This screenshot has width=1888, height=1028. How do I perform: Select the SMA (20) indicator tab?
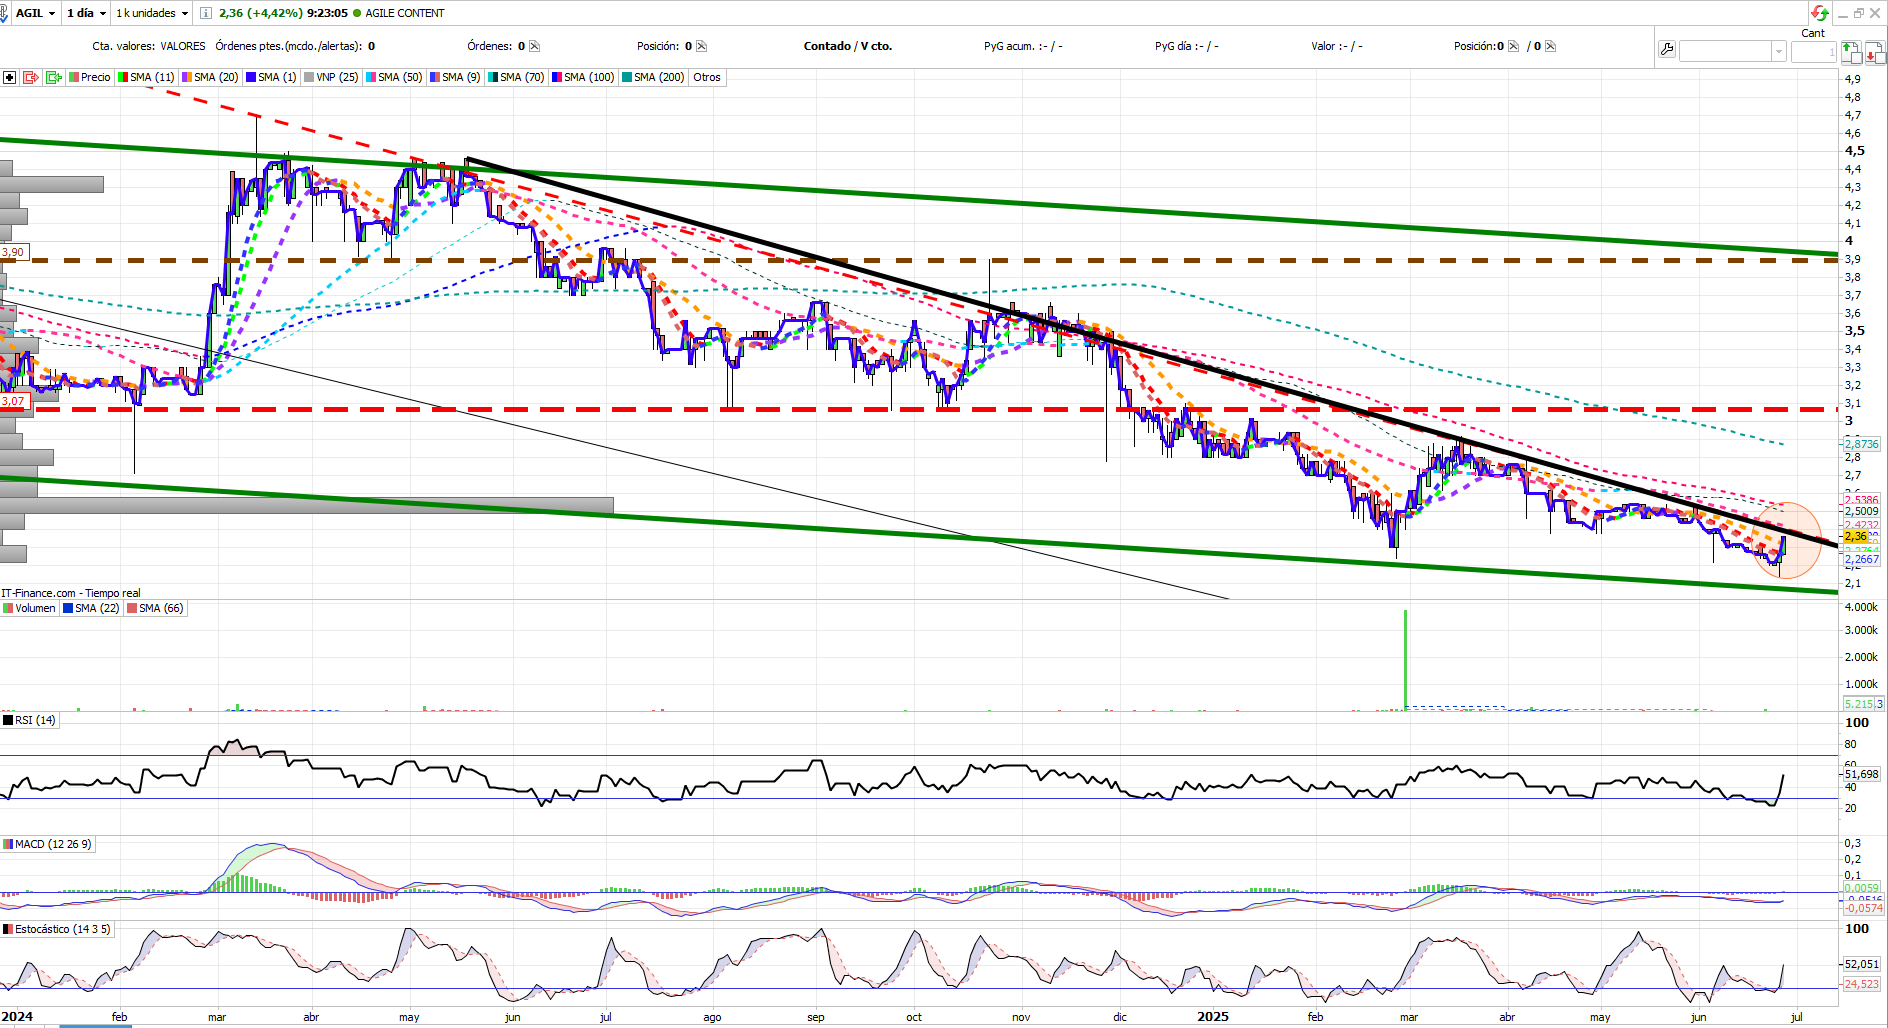pos(210,77)
